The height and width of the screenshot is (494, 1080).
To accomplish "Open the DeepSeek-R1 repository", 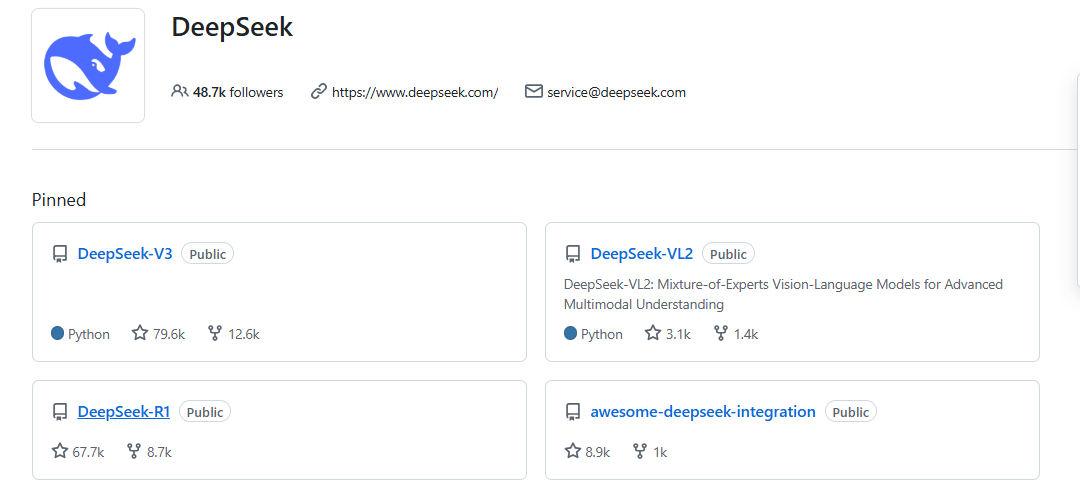I will [124, 412].
